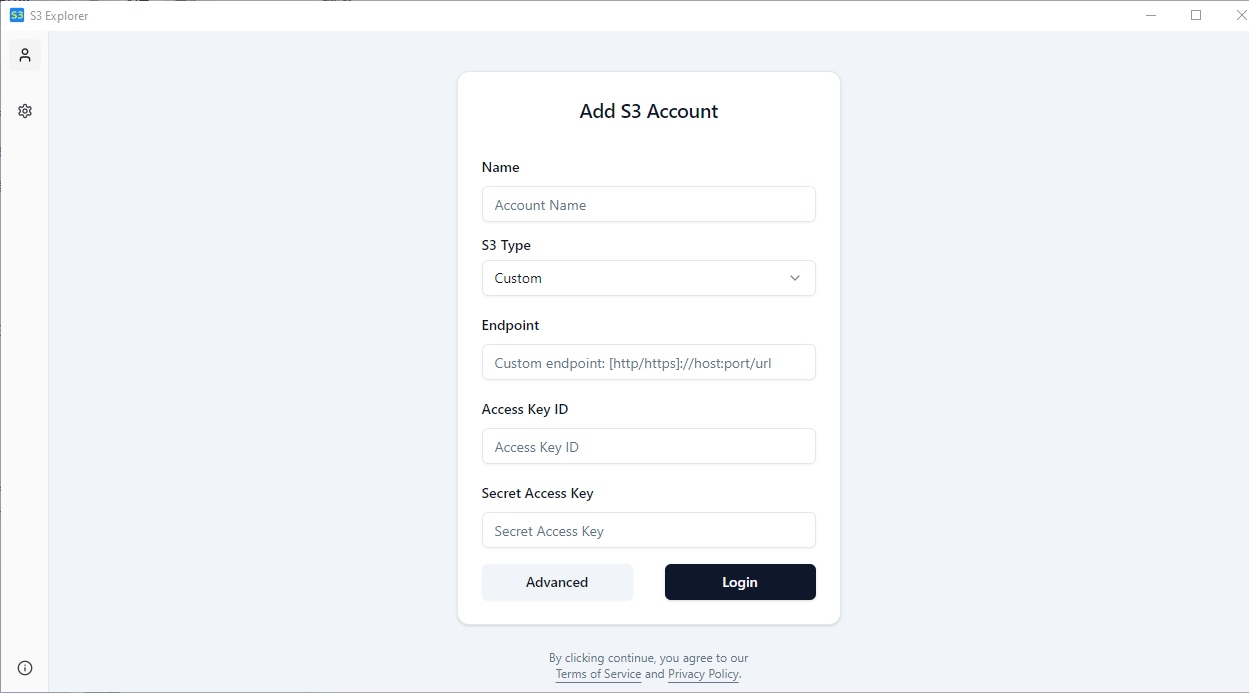Click the Advanced button
Viewport: 1249px width, 693px height.
point(557,582)
